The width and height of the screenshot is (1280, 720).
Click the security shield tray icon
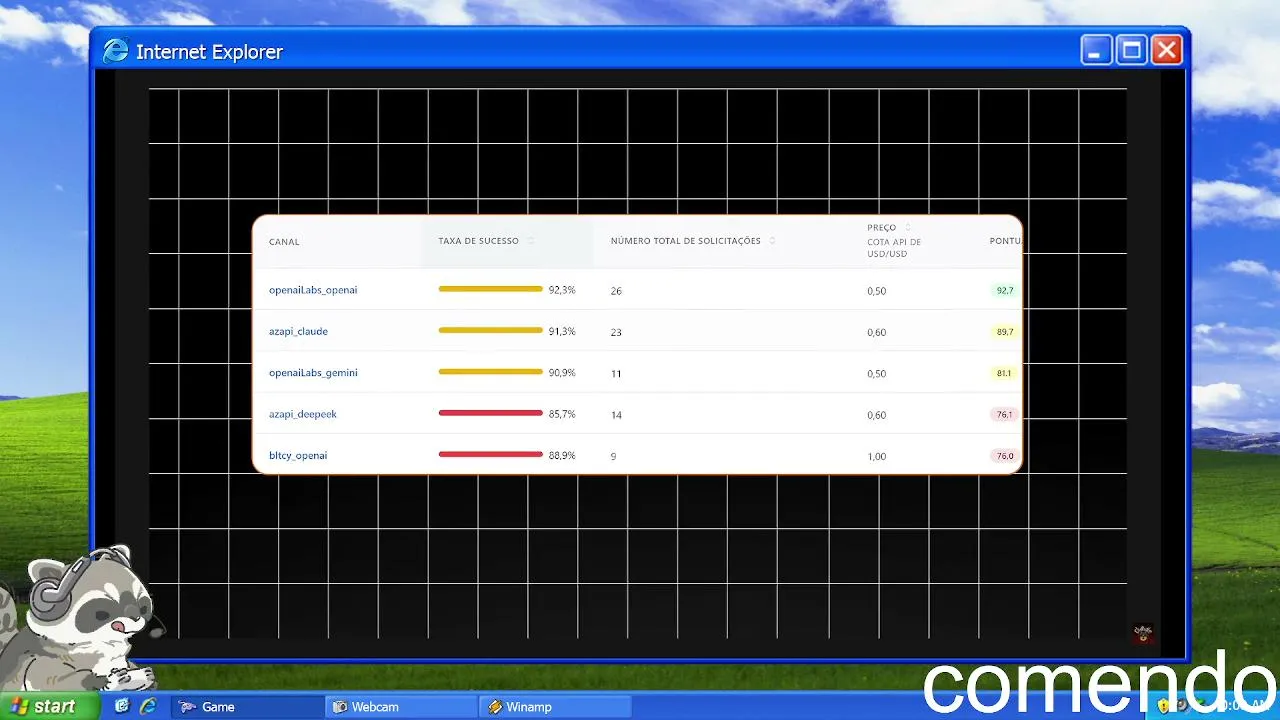point(1164,706)
